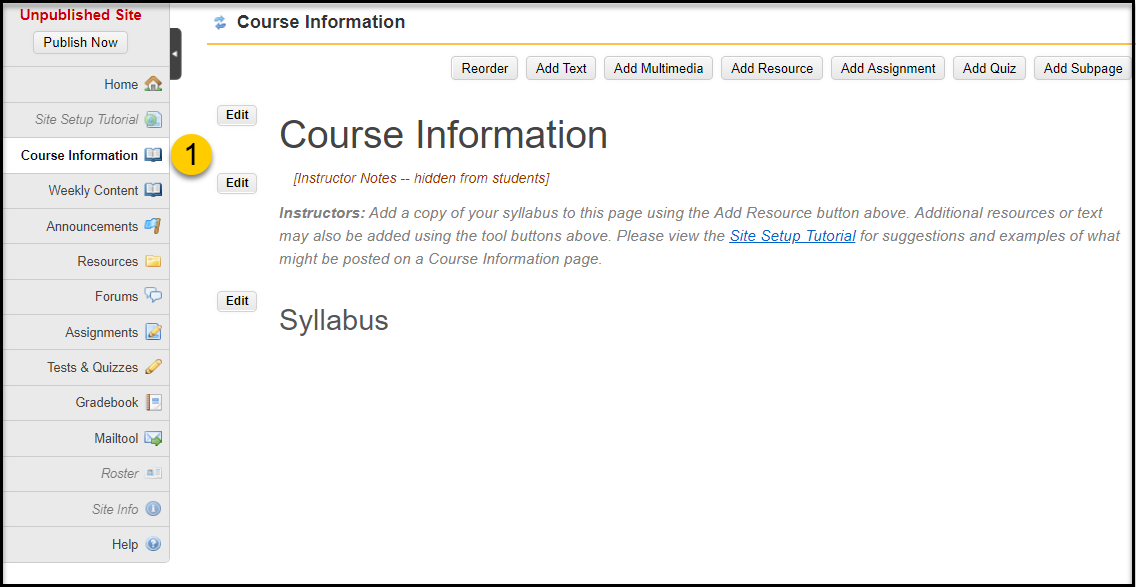The width and height of the screenshot is (1136, 587).
Task: Click the Assignments notepad icon
Action: coord(153,332)
